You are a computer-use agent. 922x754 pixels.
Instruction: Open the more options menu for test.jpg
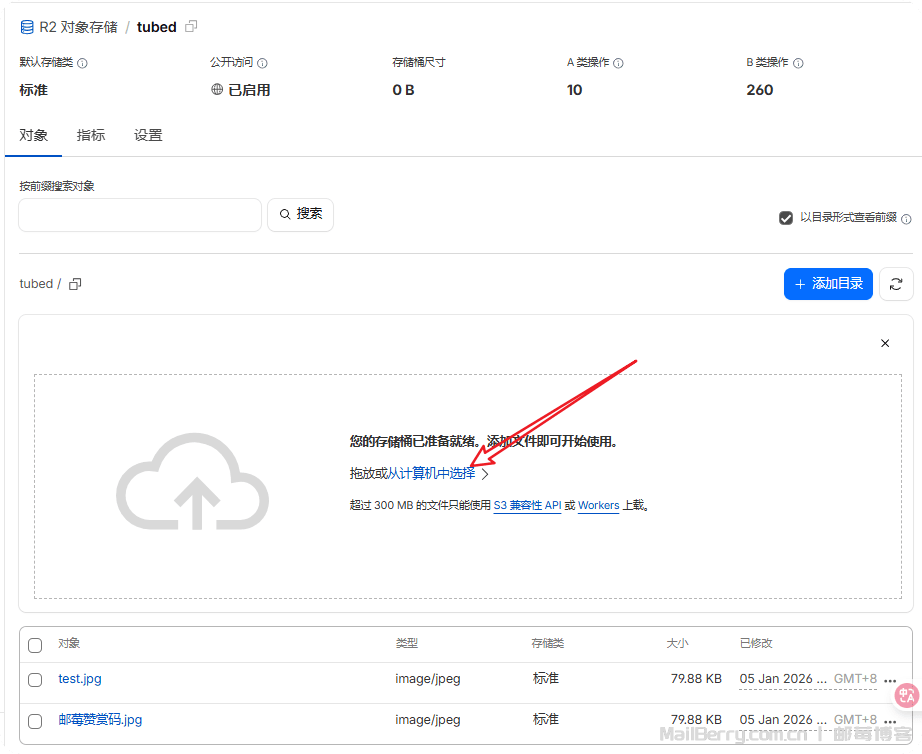coord(890,680)
